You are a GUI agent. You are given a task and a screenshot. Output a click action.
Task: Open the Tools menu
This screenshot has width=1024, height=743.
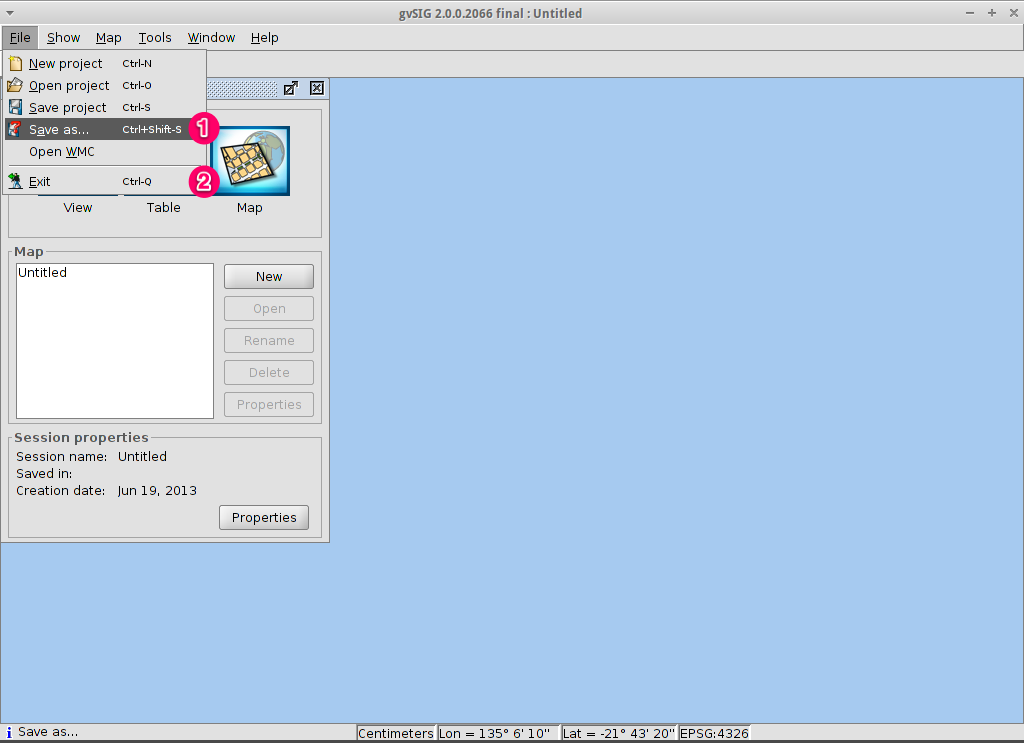click(x=155, y=38)
